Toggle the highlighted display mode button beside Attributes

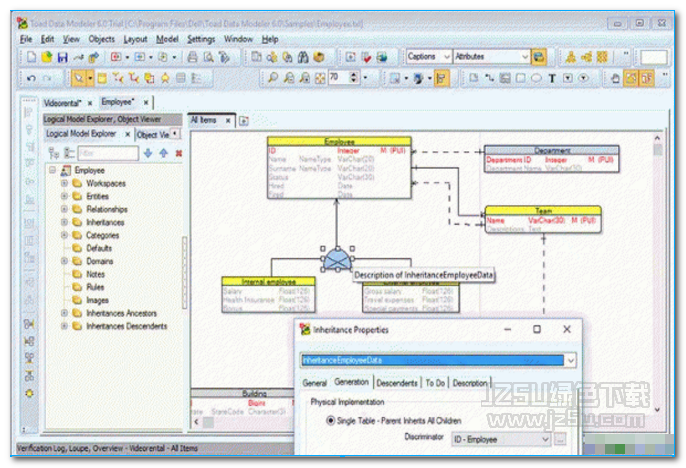[x=539, y=57]
